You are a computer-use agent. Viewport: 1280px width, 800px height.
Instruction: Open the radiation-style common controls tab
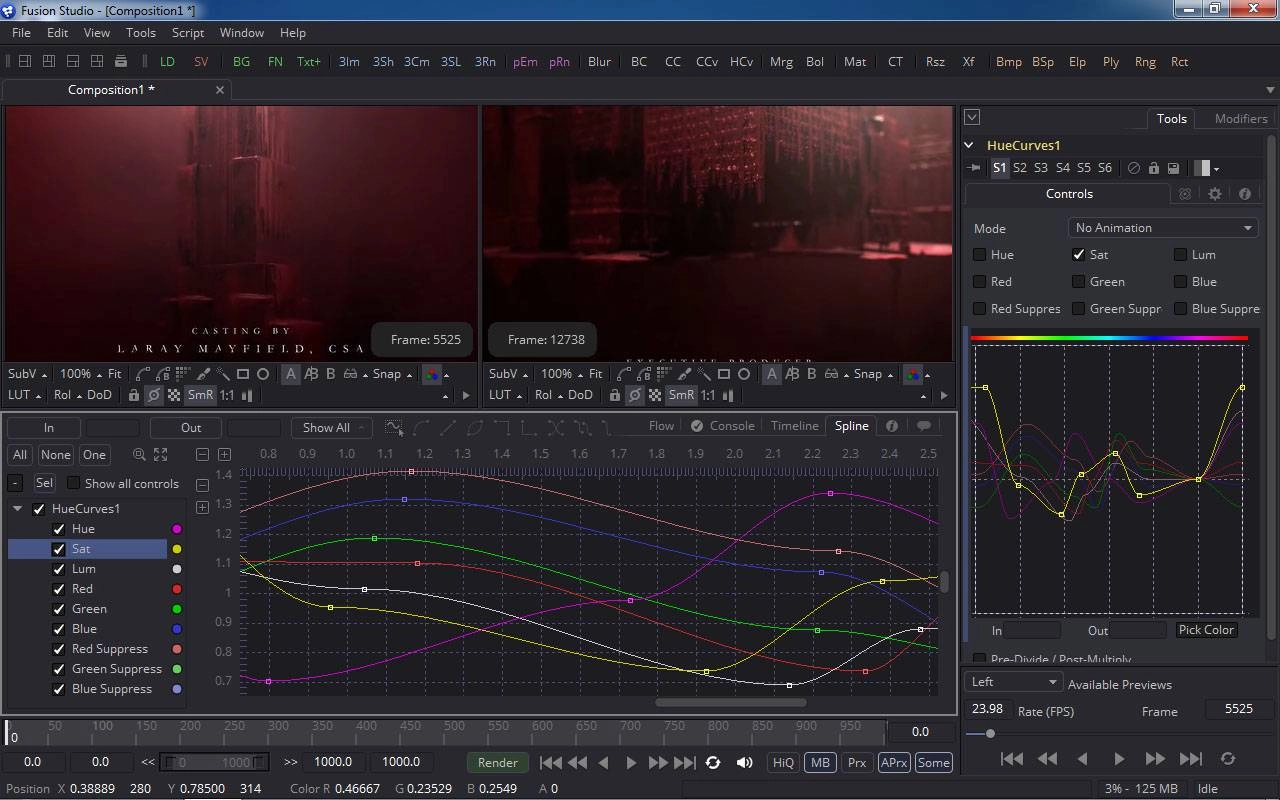[1185, 194]
